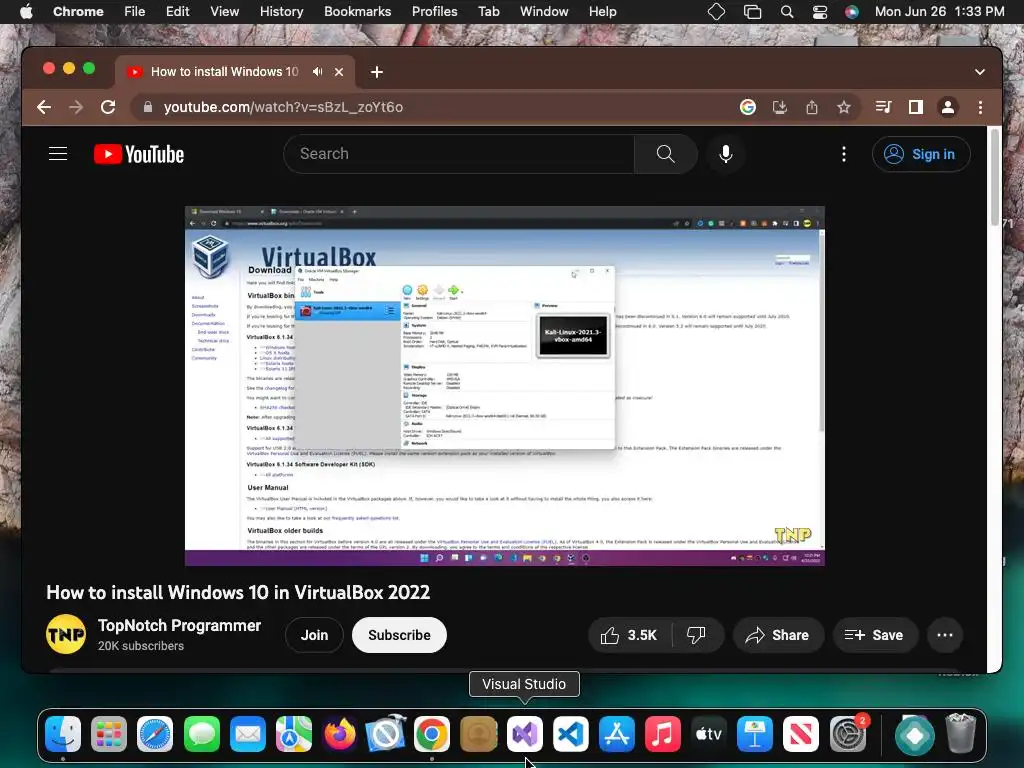Open Keynote from the dock
1024x768 pixels.
[755, 734]
